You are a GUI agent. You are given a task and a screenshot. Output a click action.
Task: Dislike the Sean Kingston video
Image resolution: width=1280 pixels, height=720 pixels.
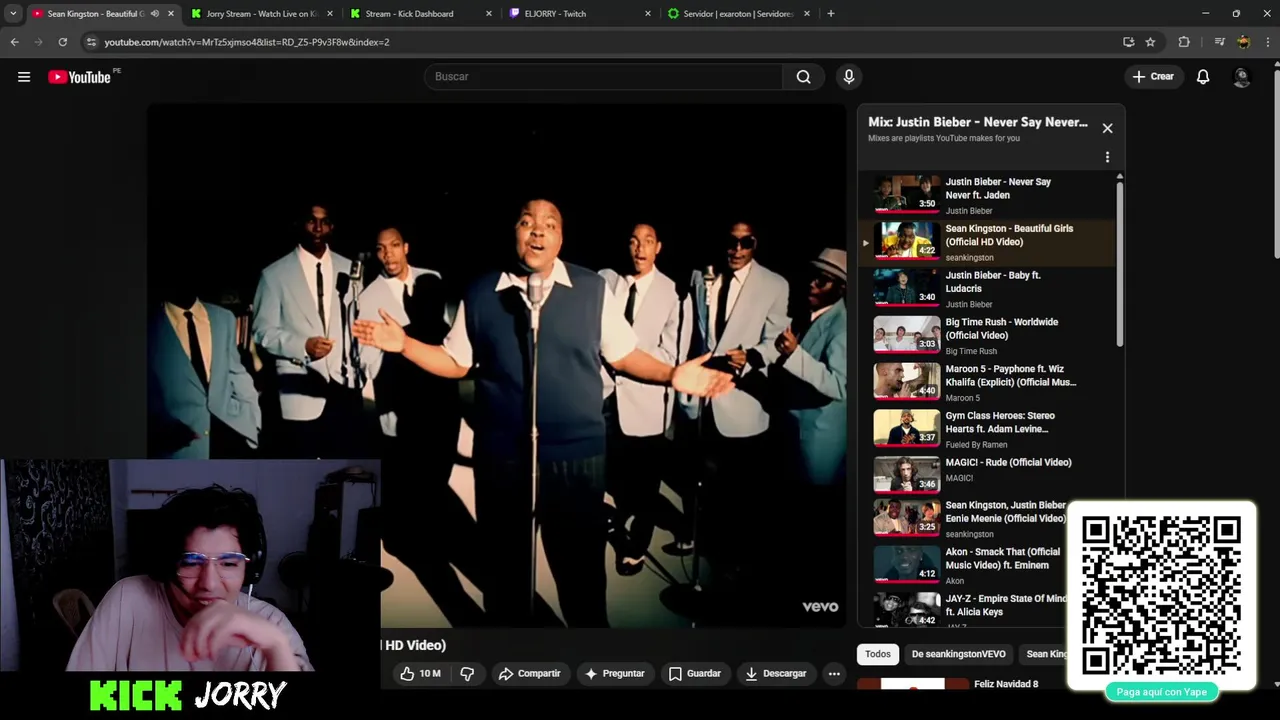point(467,674)
